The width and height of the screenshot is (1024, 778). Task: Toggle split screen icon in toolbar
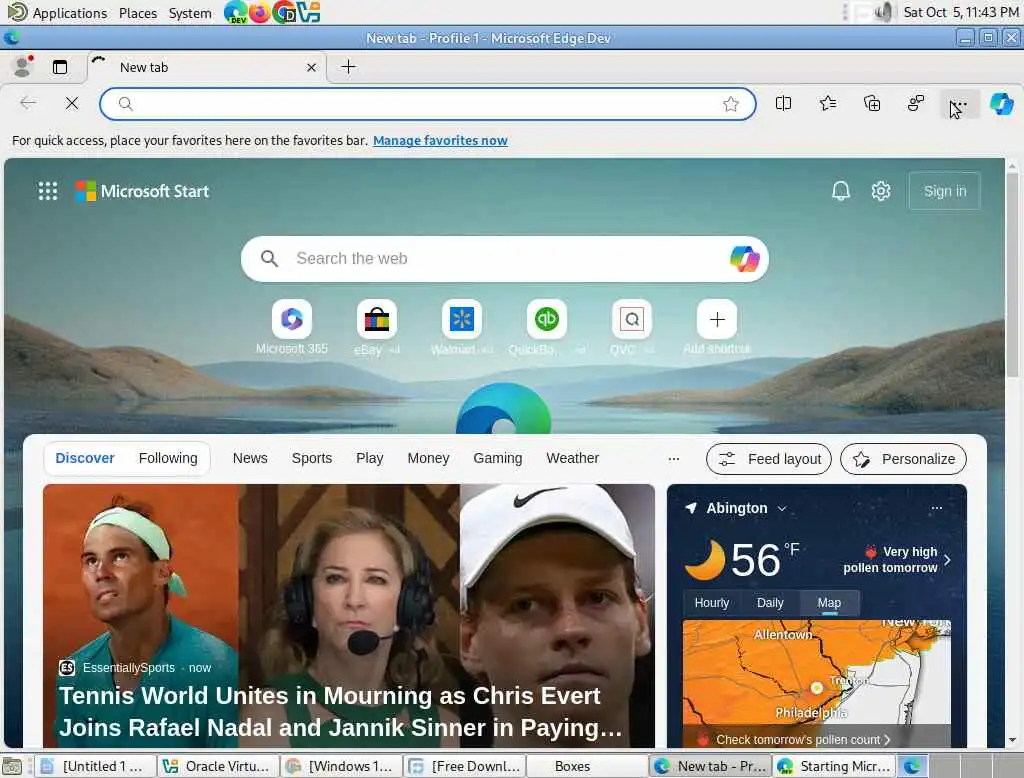click(783, 103)
